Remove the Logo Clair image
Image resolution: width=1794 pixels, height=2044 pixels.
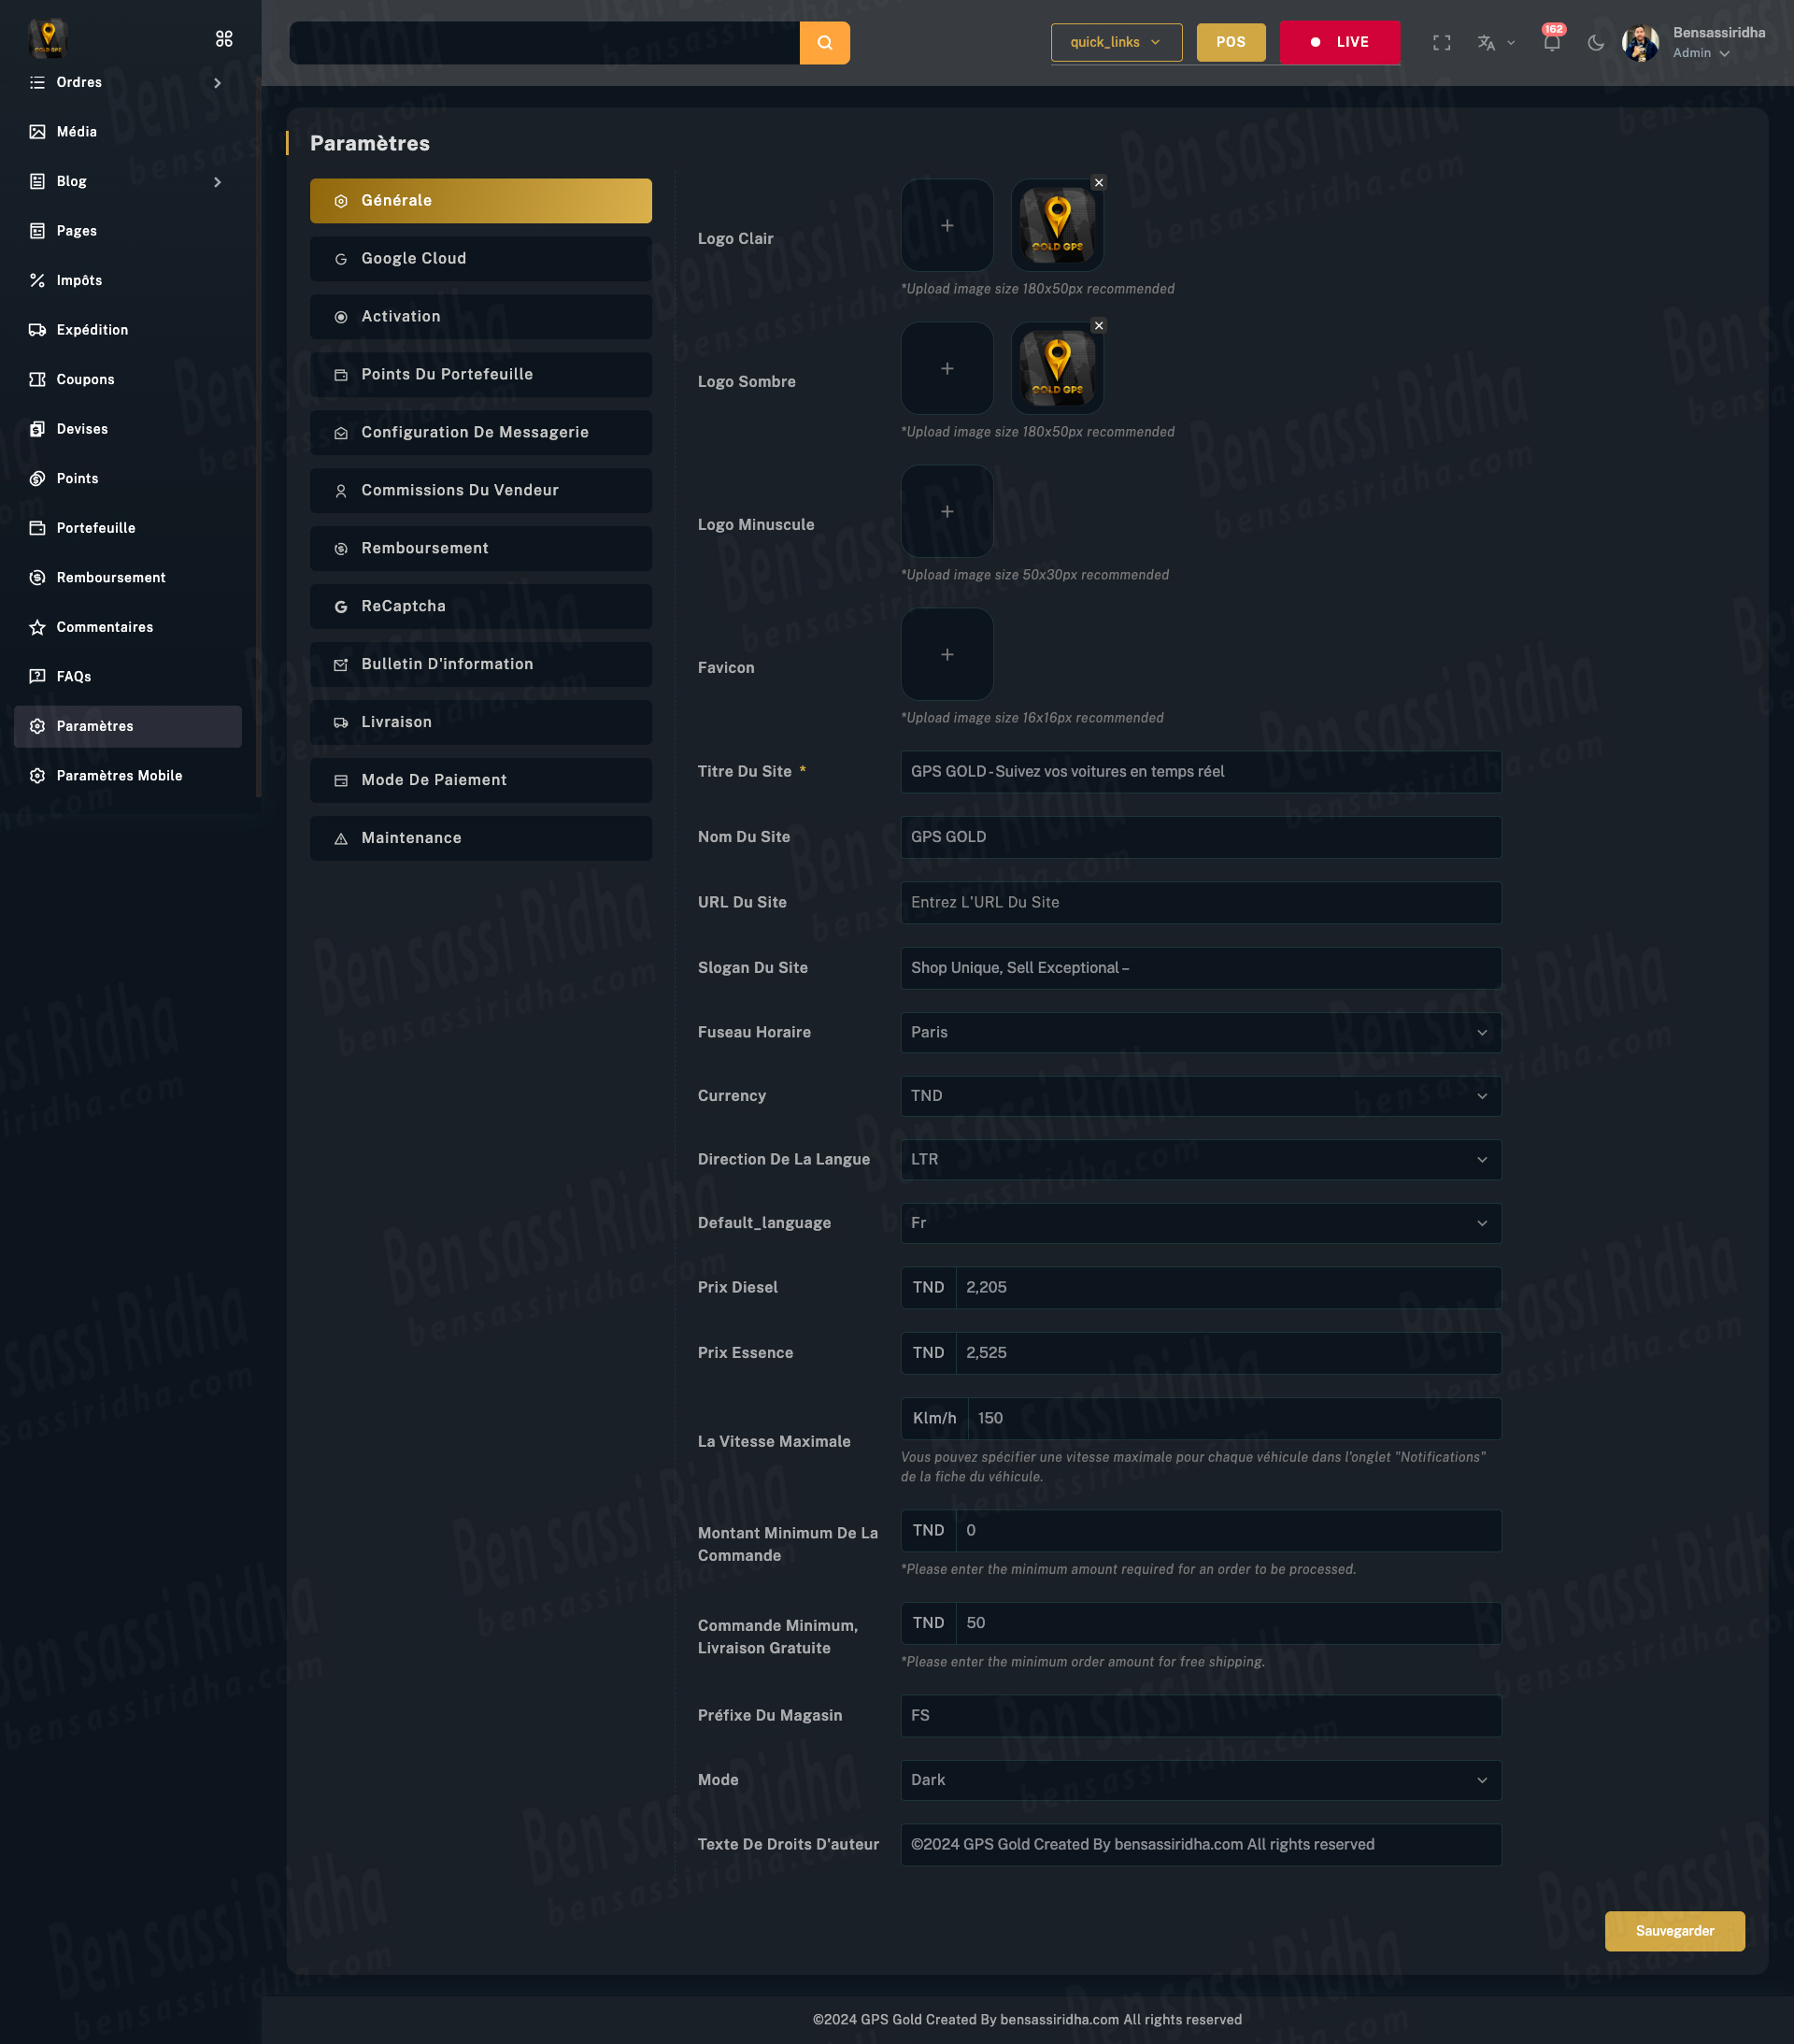(1098, 183)
